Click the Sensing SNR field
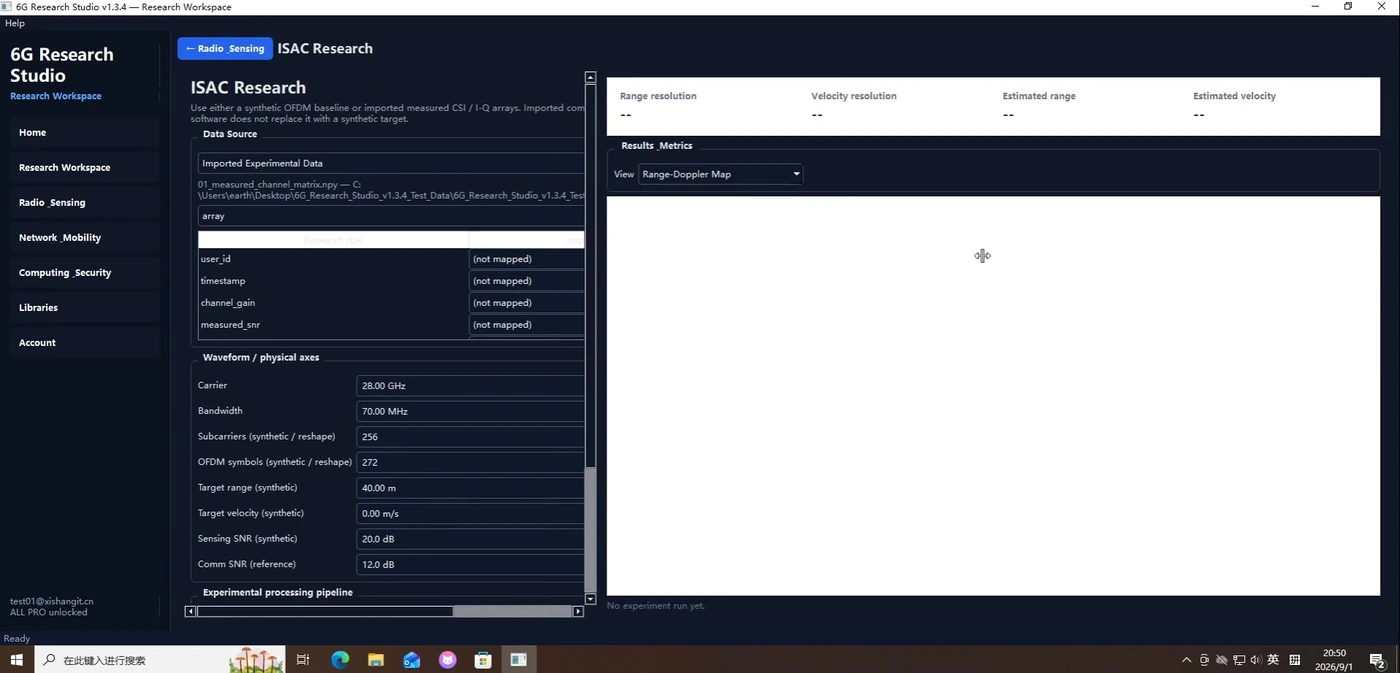1400x673 pixels. coord(470,539)
